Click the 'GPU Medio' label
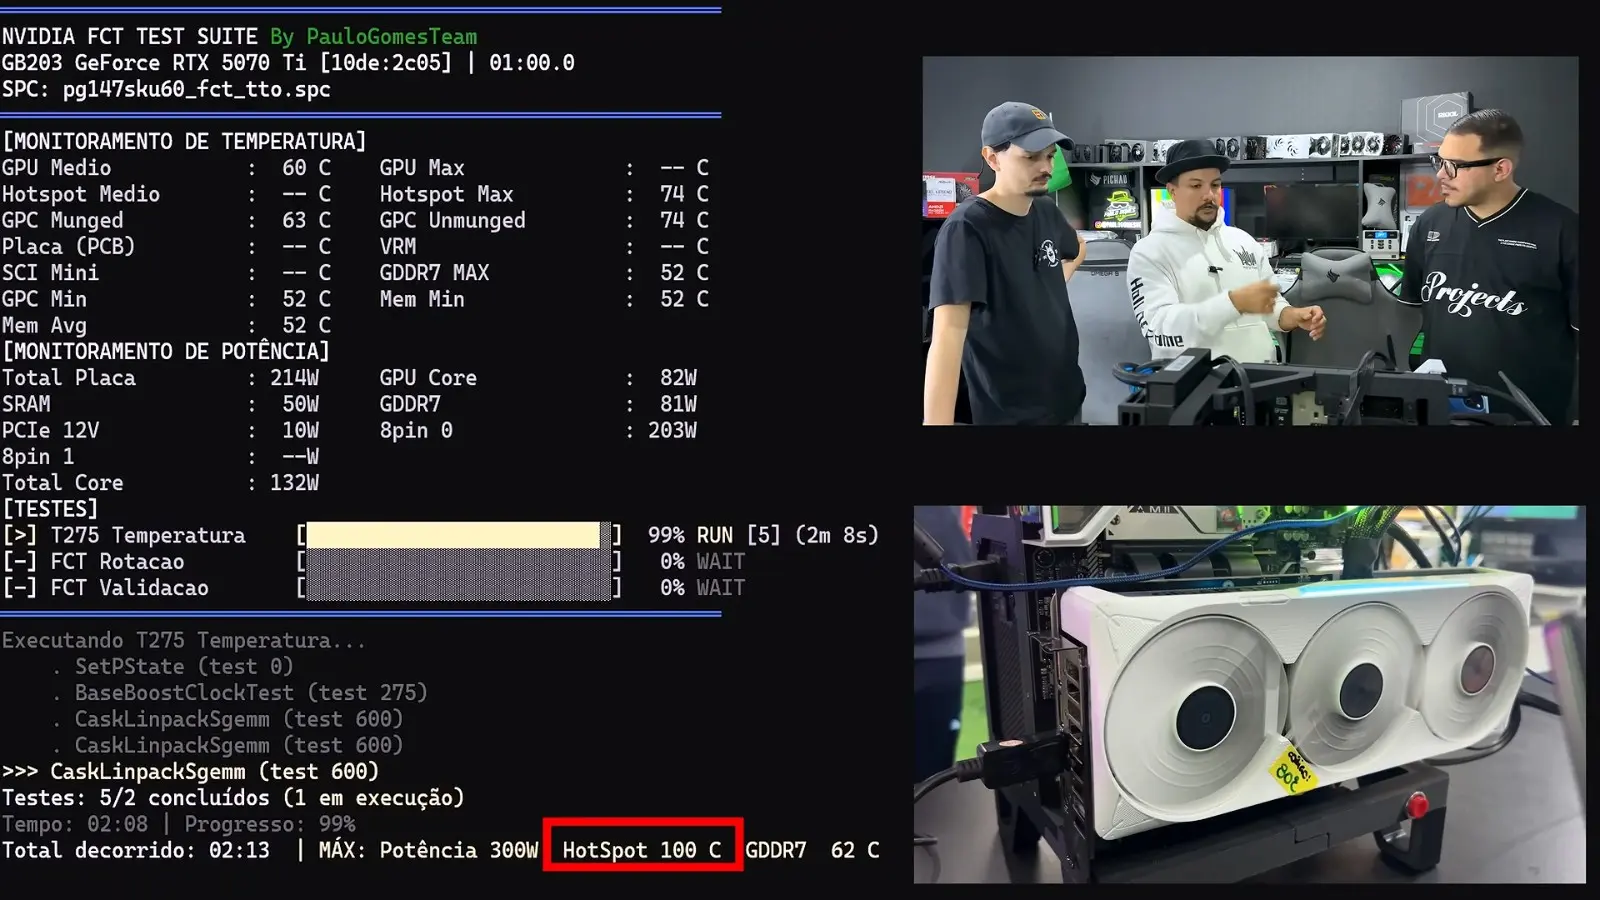1600x900 pixels. (x=56, y=168)
